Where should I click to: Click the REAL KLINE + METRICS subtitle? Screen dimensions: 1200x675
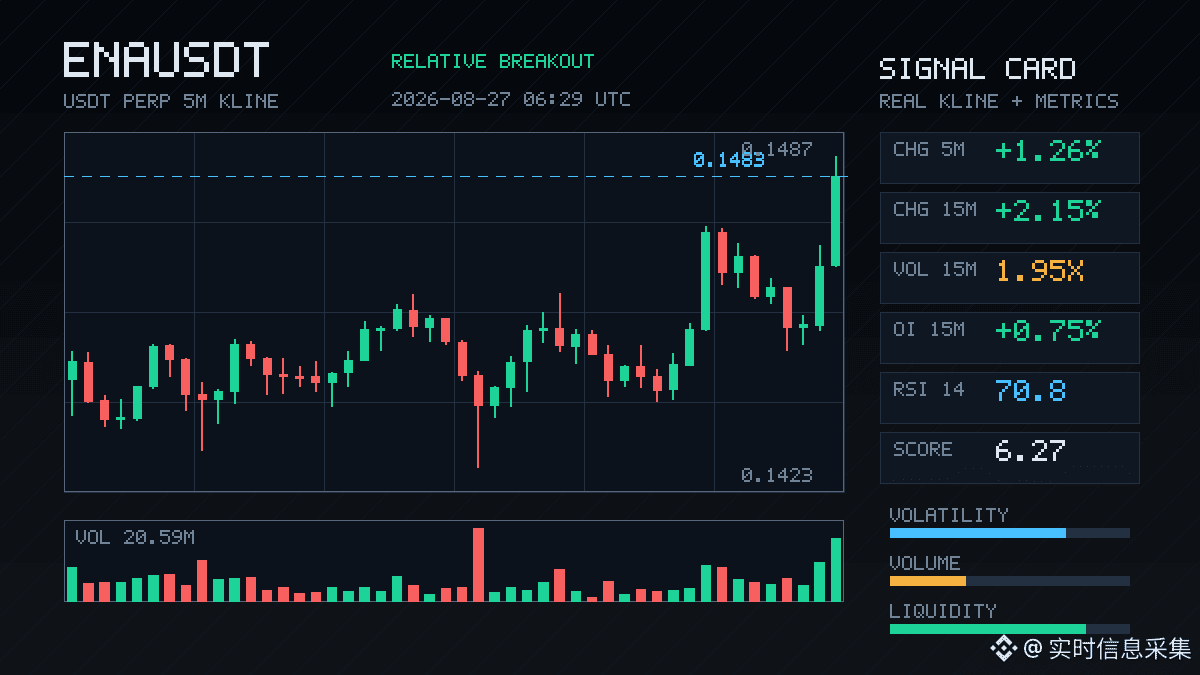tap(999, 101)
